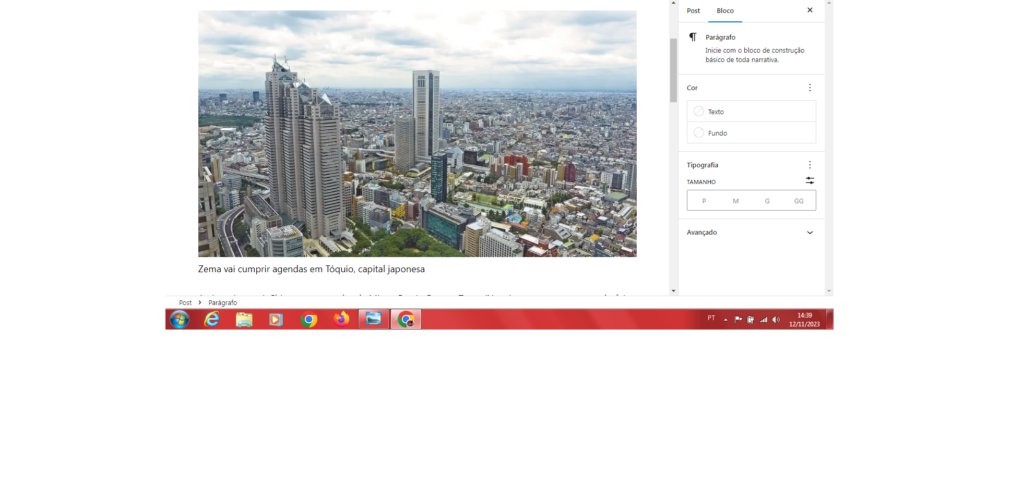Click Parágrafo in the breadcrumb
This screenshot has height=487, width=1024.
[223, 303]
